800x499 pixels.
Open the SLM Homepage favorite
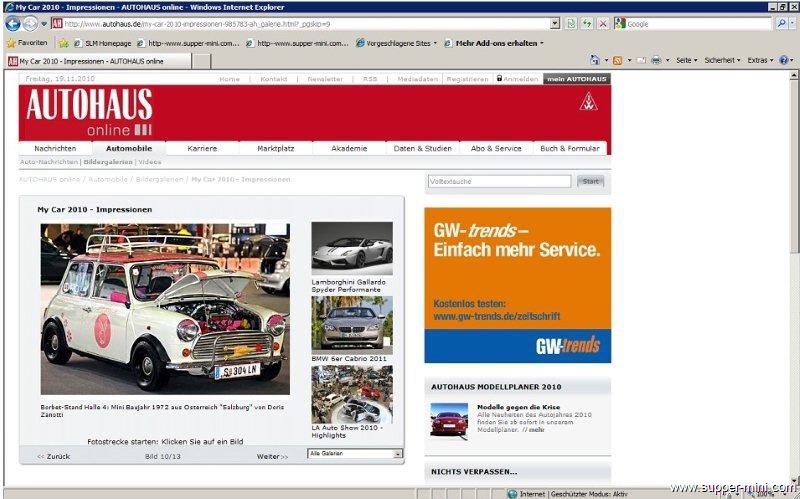pos(103,43)
